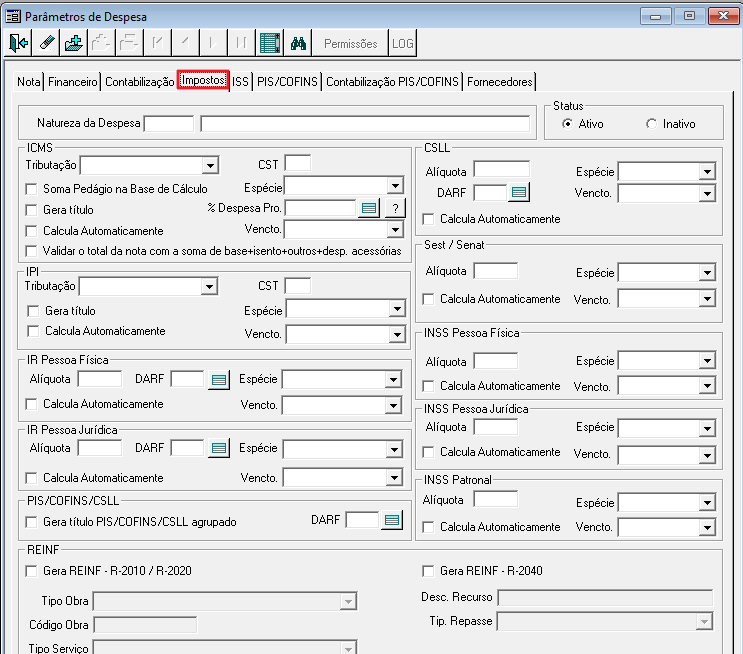
Task: Click the next record navigation icon
Action: click(x=213, y=43)
